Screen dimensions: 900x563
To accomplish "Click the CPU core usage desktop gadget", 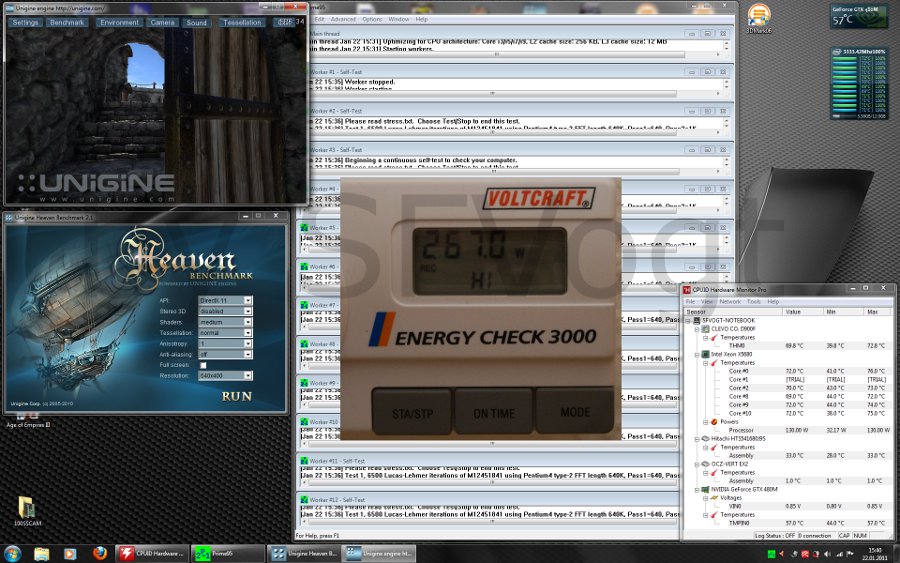I will 859,84.
